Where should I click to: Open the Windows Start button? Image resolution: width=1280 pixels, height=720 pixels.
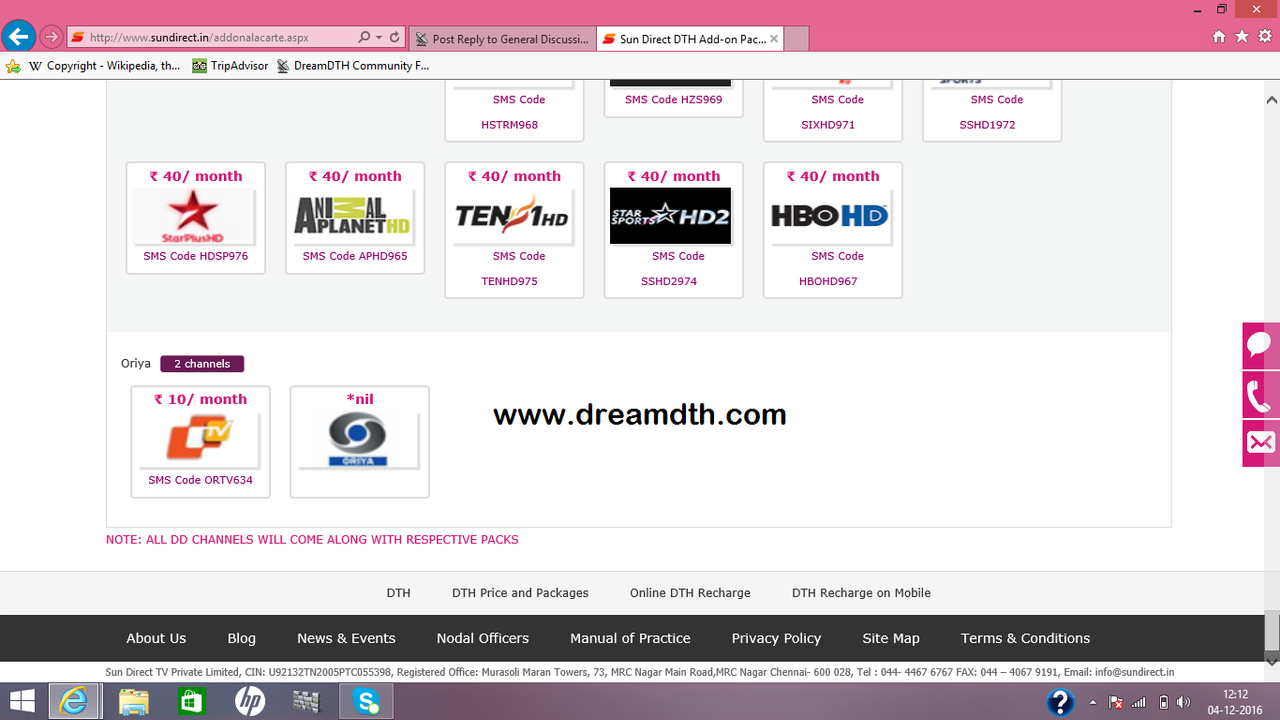(x=22, y=701)
